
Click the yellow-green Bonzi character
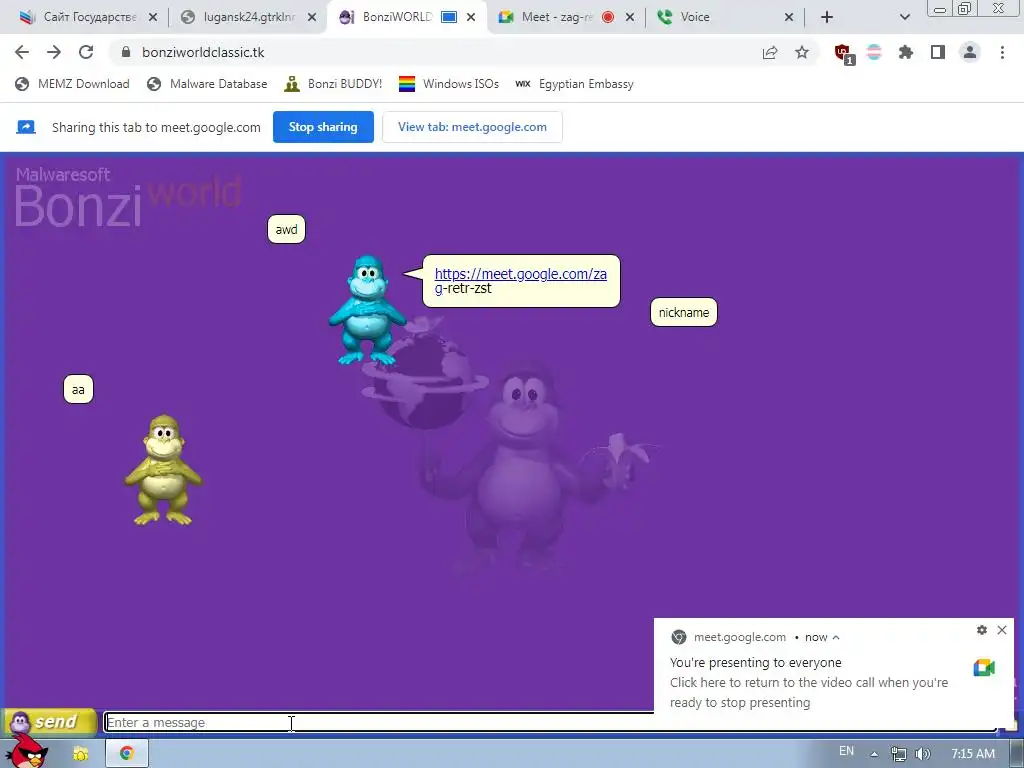tap(163, 470)
